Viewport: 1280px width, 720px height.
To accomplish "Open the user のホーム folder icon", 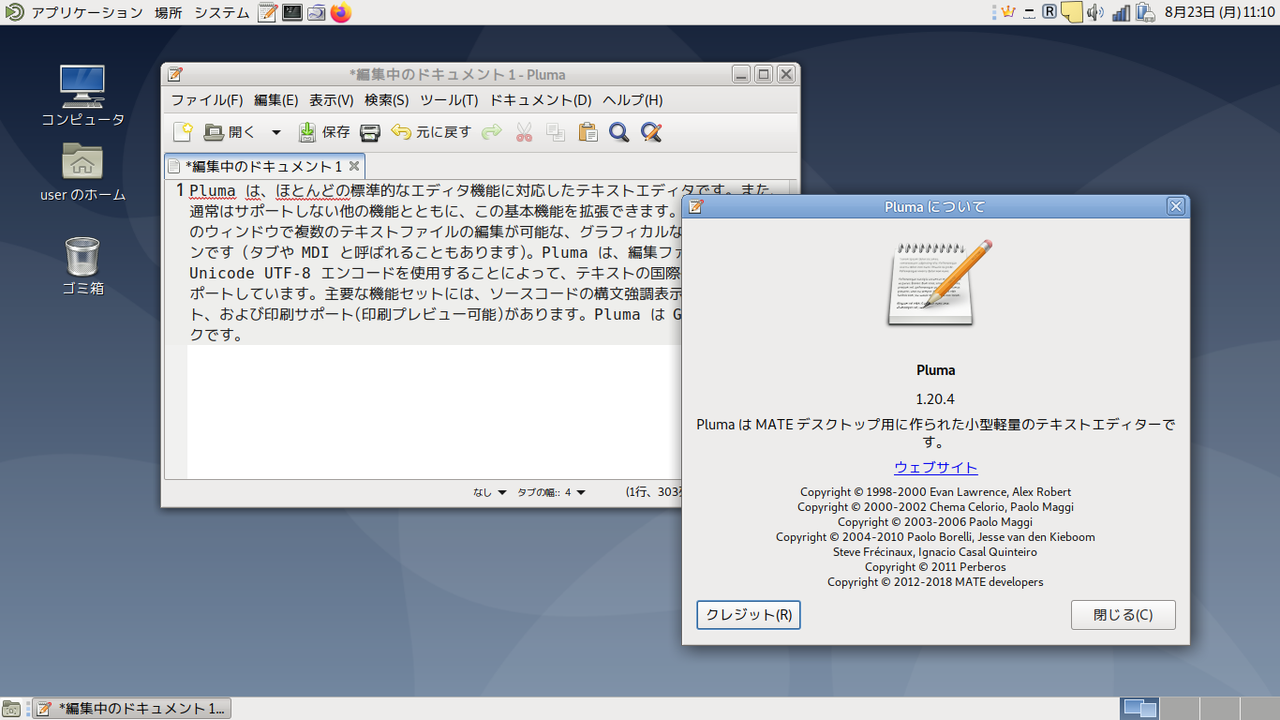I will coord(82,171).
